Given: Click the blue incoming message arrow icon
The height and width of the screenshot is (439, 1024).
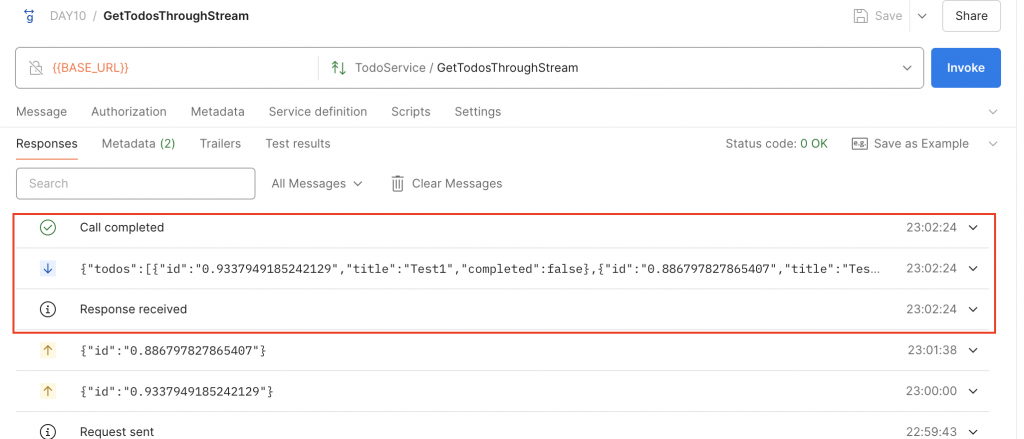Looking at the screenshot, I should point(48,268).
